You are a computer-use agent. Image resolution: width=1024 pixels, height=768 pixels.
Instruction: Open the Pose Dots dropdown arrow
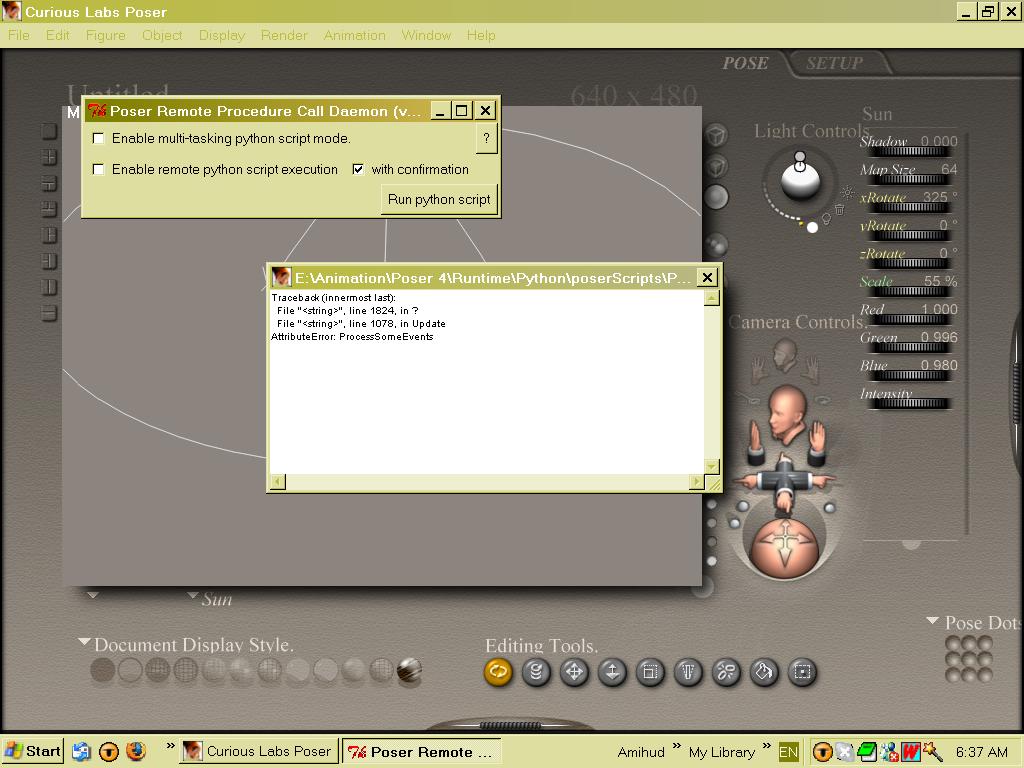click(932, 621)
